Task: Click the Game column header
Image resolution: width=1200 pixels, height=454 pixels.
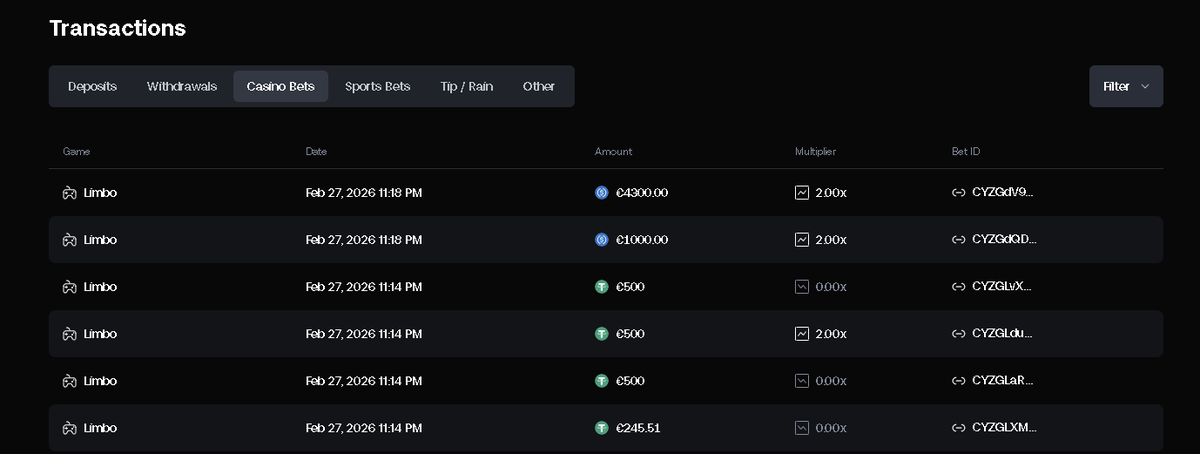Action: pyautogui.click(x=77, y=152)
